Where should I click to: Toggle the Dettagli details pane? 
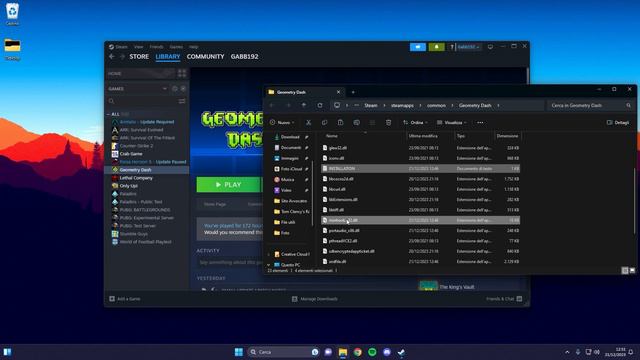pos(618,122)
